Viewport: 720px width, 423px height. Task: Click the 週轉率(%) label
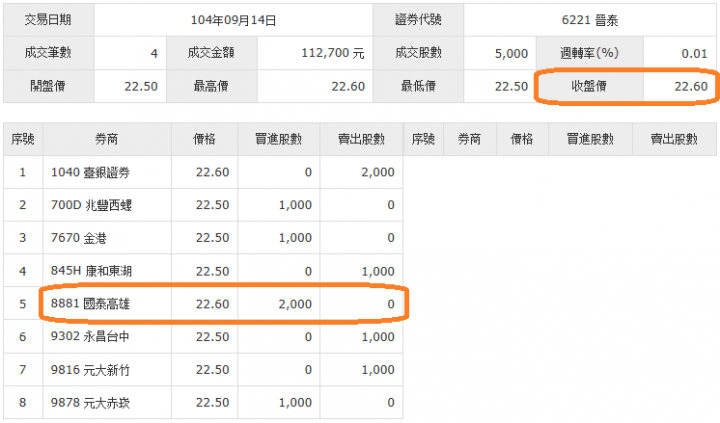coord(590,53)
